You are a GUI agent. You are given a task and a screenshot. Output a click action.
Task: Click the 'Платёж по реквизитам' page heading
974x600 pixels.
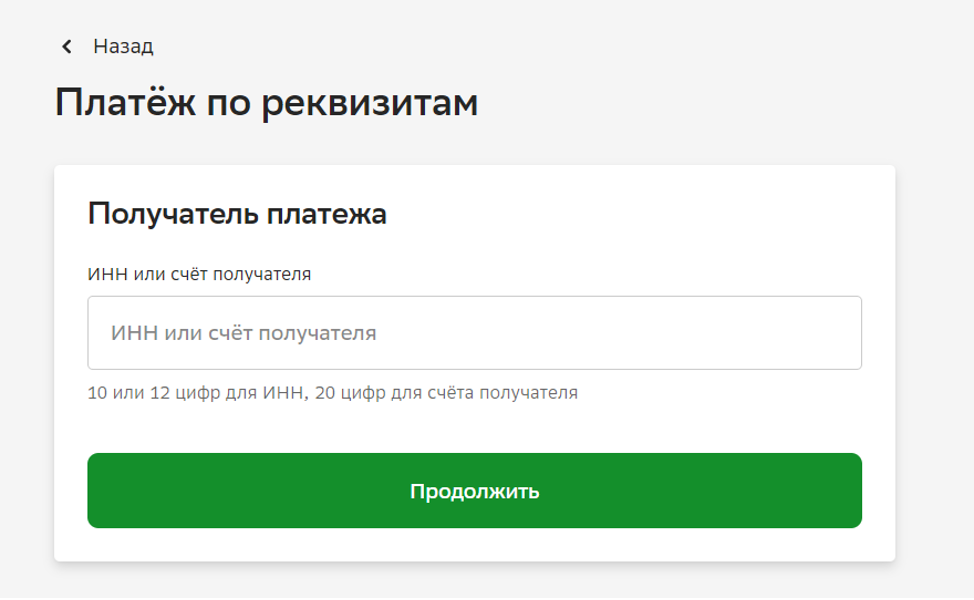pos(266,103)
